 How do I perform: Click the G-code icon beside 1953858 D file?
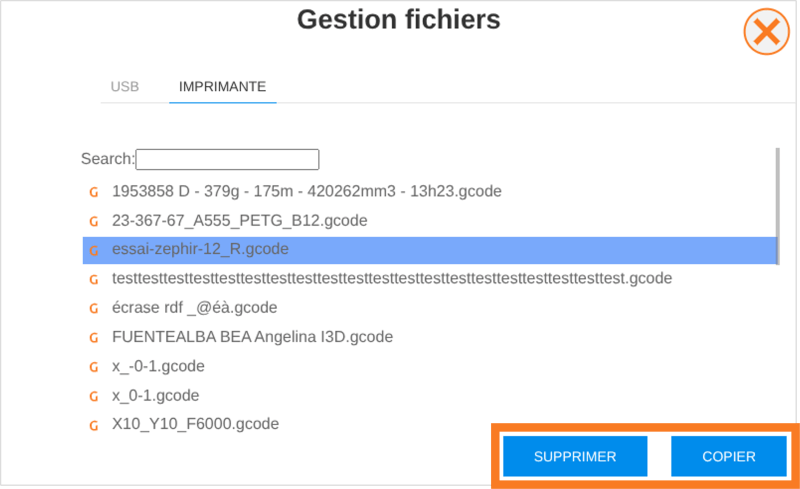pyautogui.click(x=94, y=192)
